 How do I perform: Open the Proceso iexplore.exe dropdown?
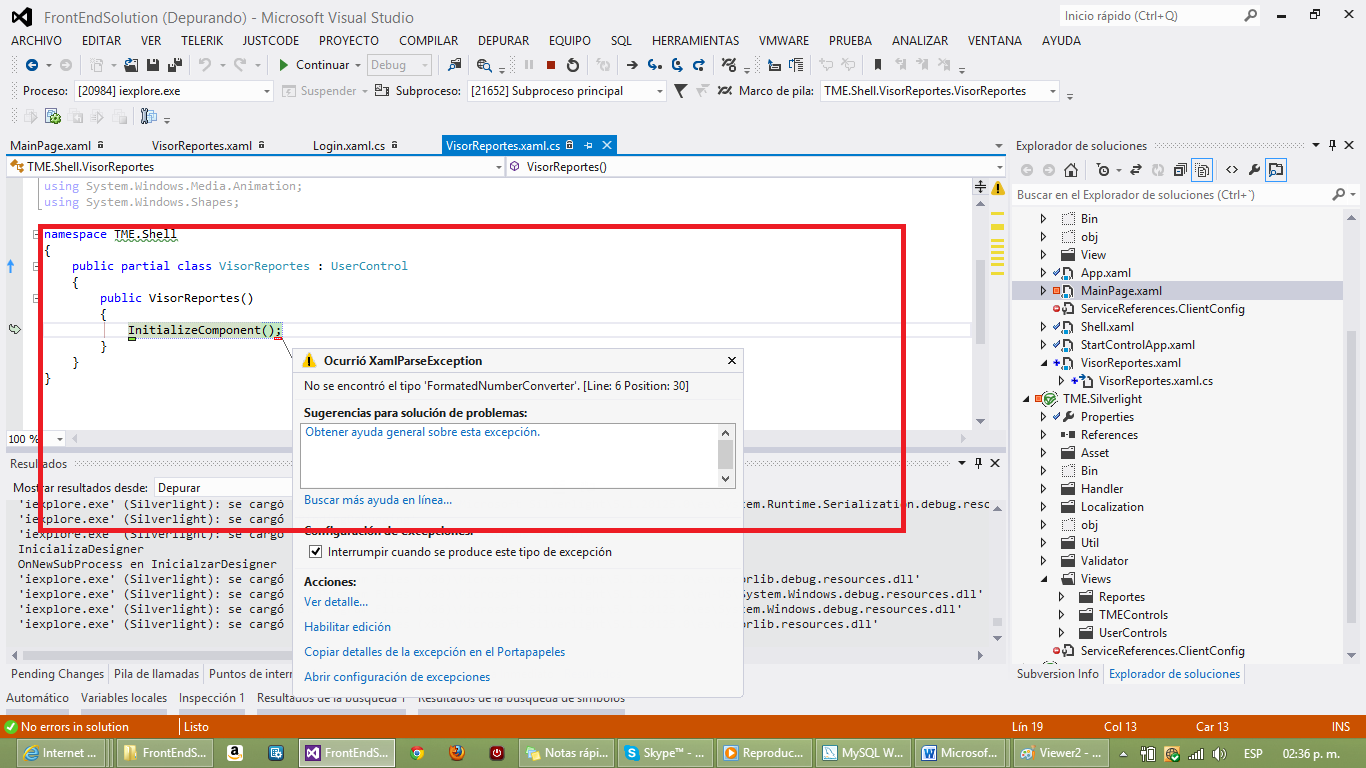coord(266,91)
